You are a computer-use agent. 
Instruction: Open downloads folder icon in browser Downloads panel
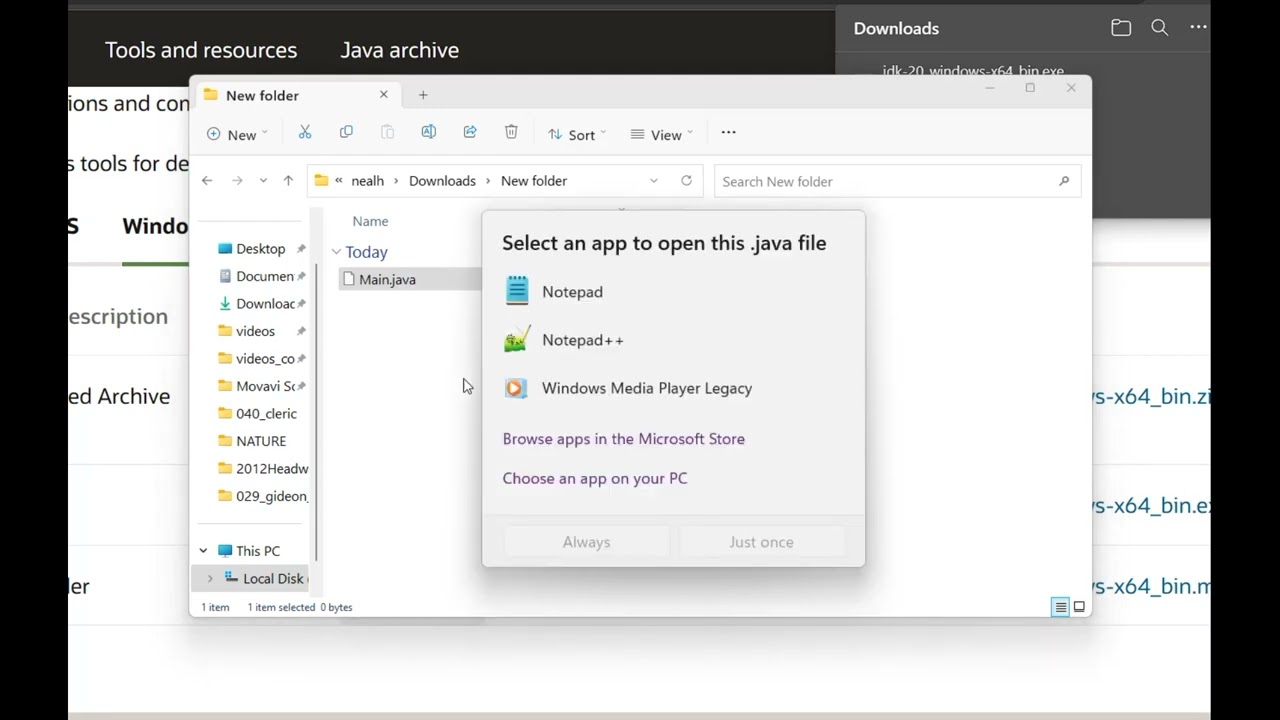tap(1121, 28)
